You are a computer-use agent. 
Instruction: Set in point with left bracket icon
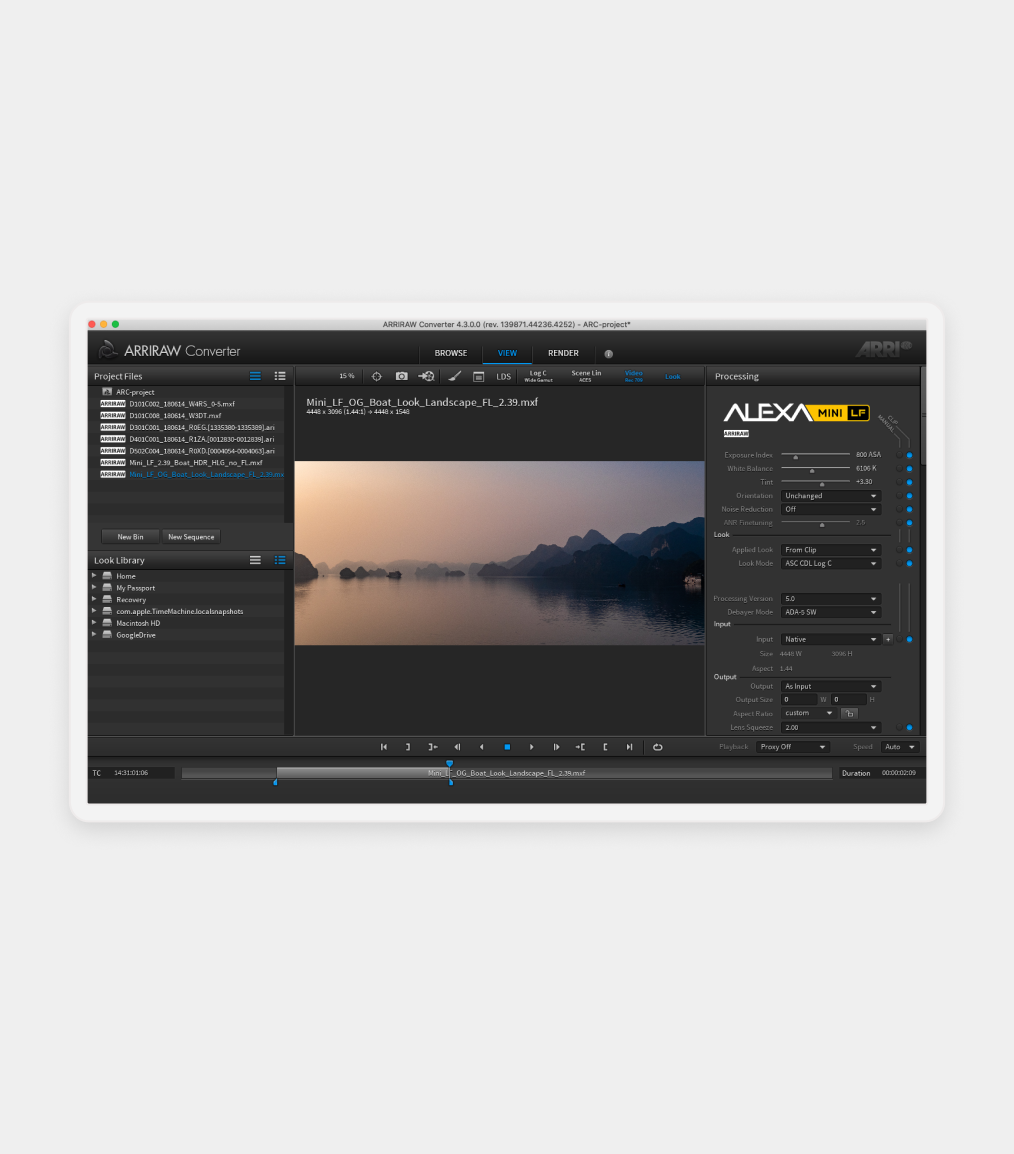(605, 747)
